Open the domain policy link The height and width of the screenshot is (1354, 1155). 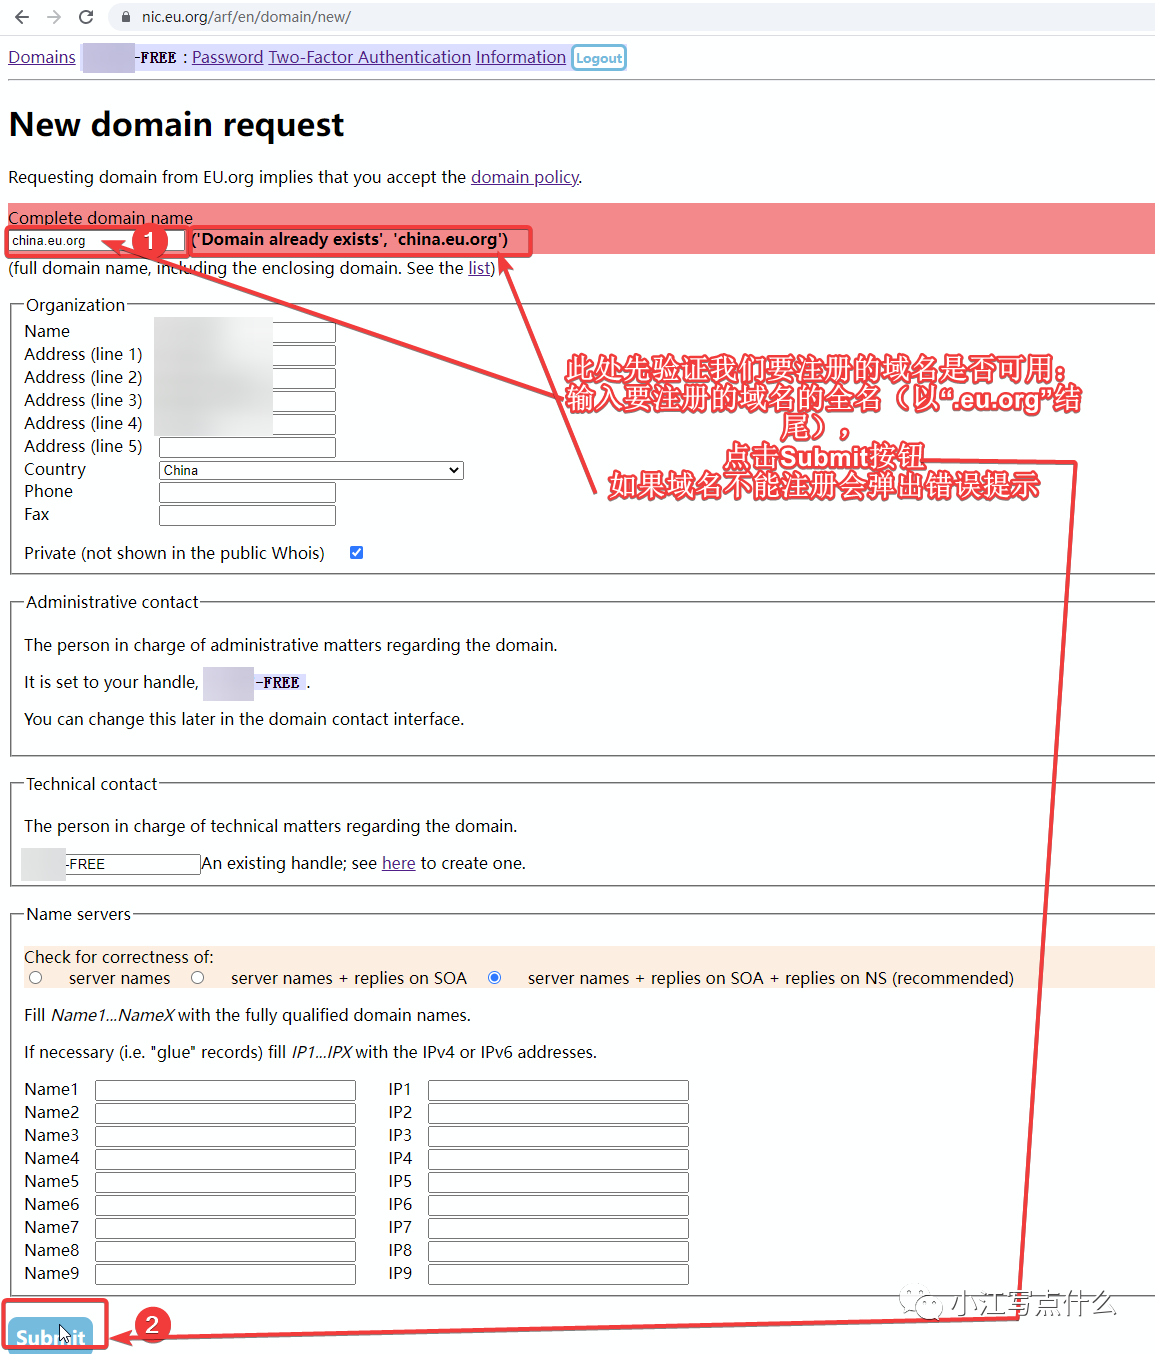[x=525, y=177]
